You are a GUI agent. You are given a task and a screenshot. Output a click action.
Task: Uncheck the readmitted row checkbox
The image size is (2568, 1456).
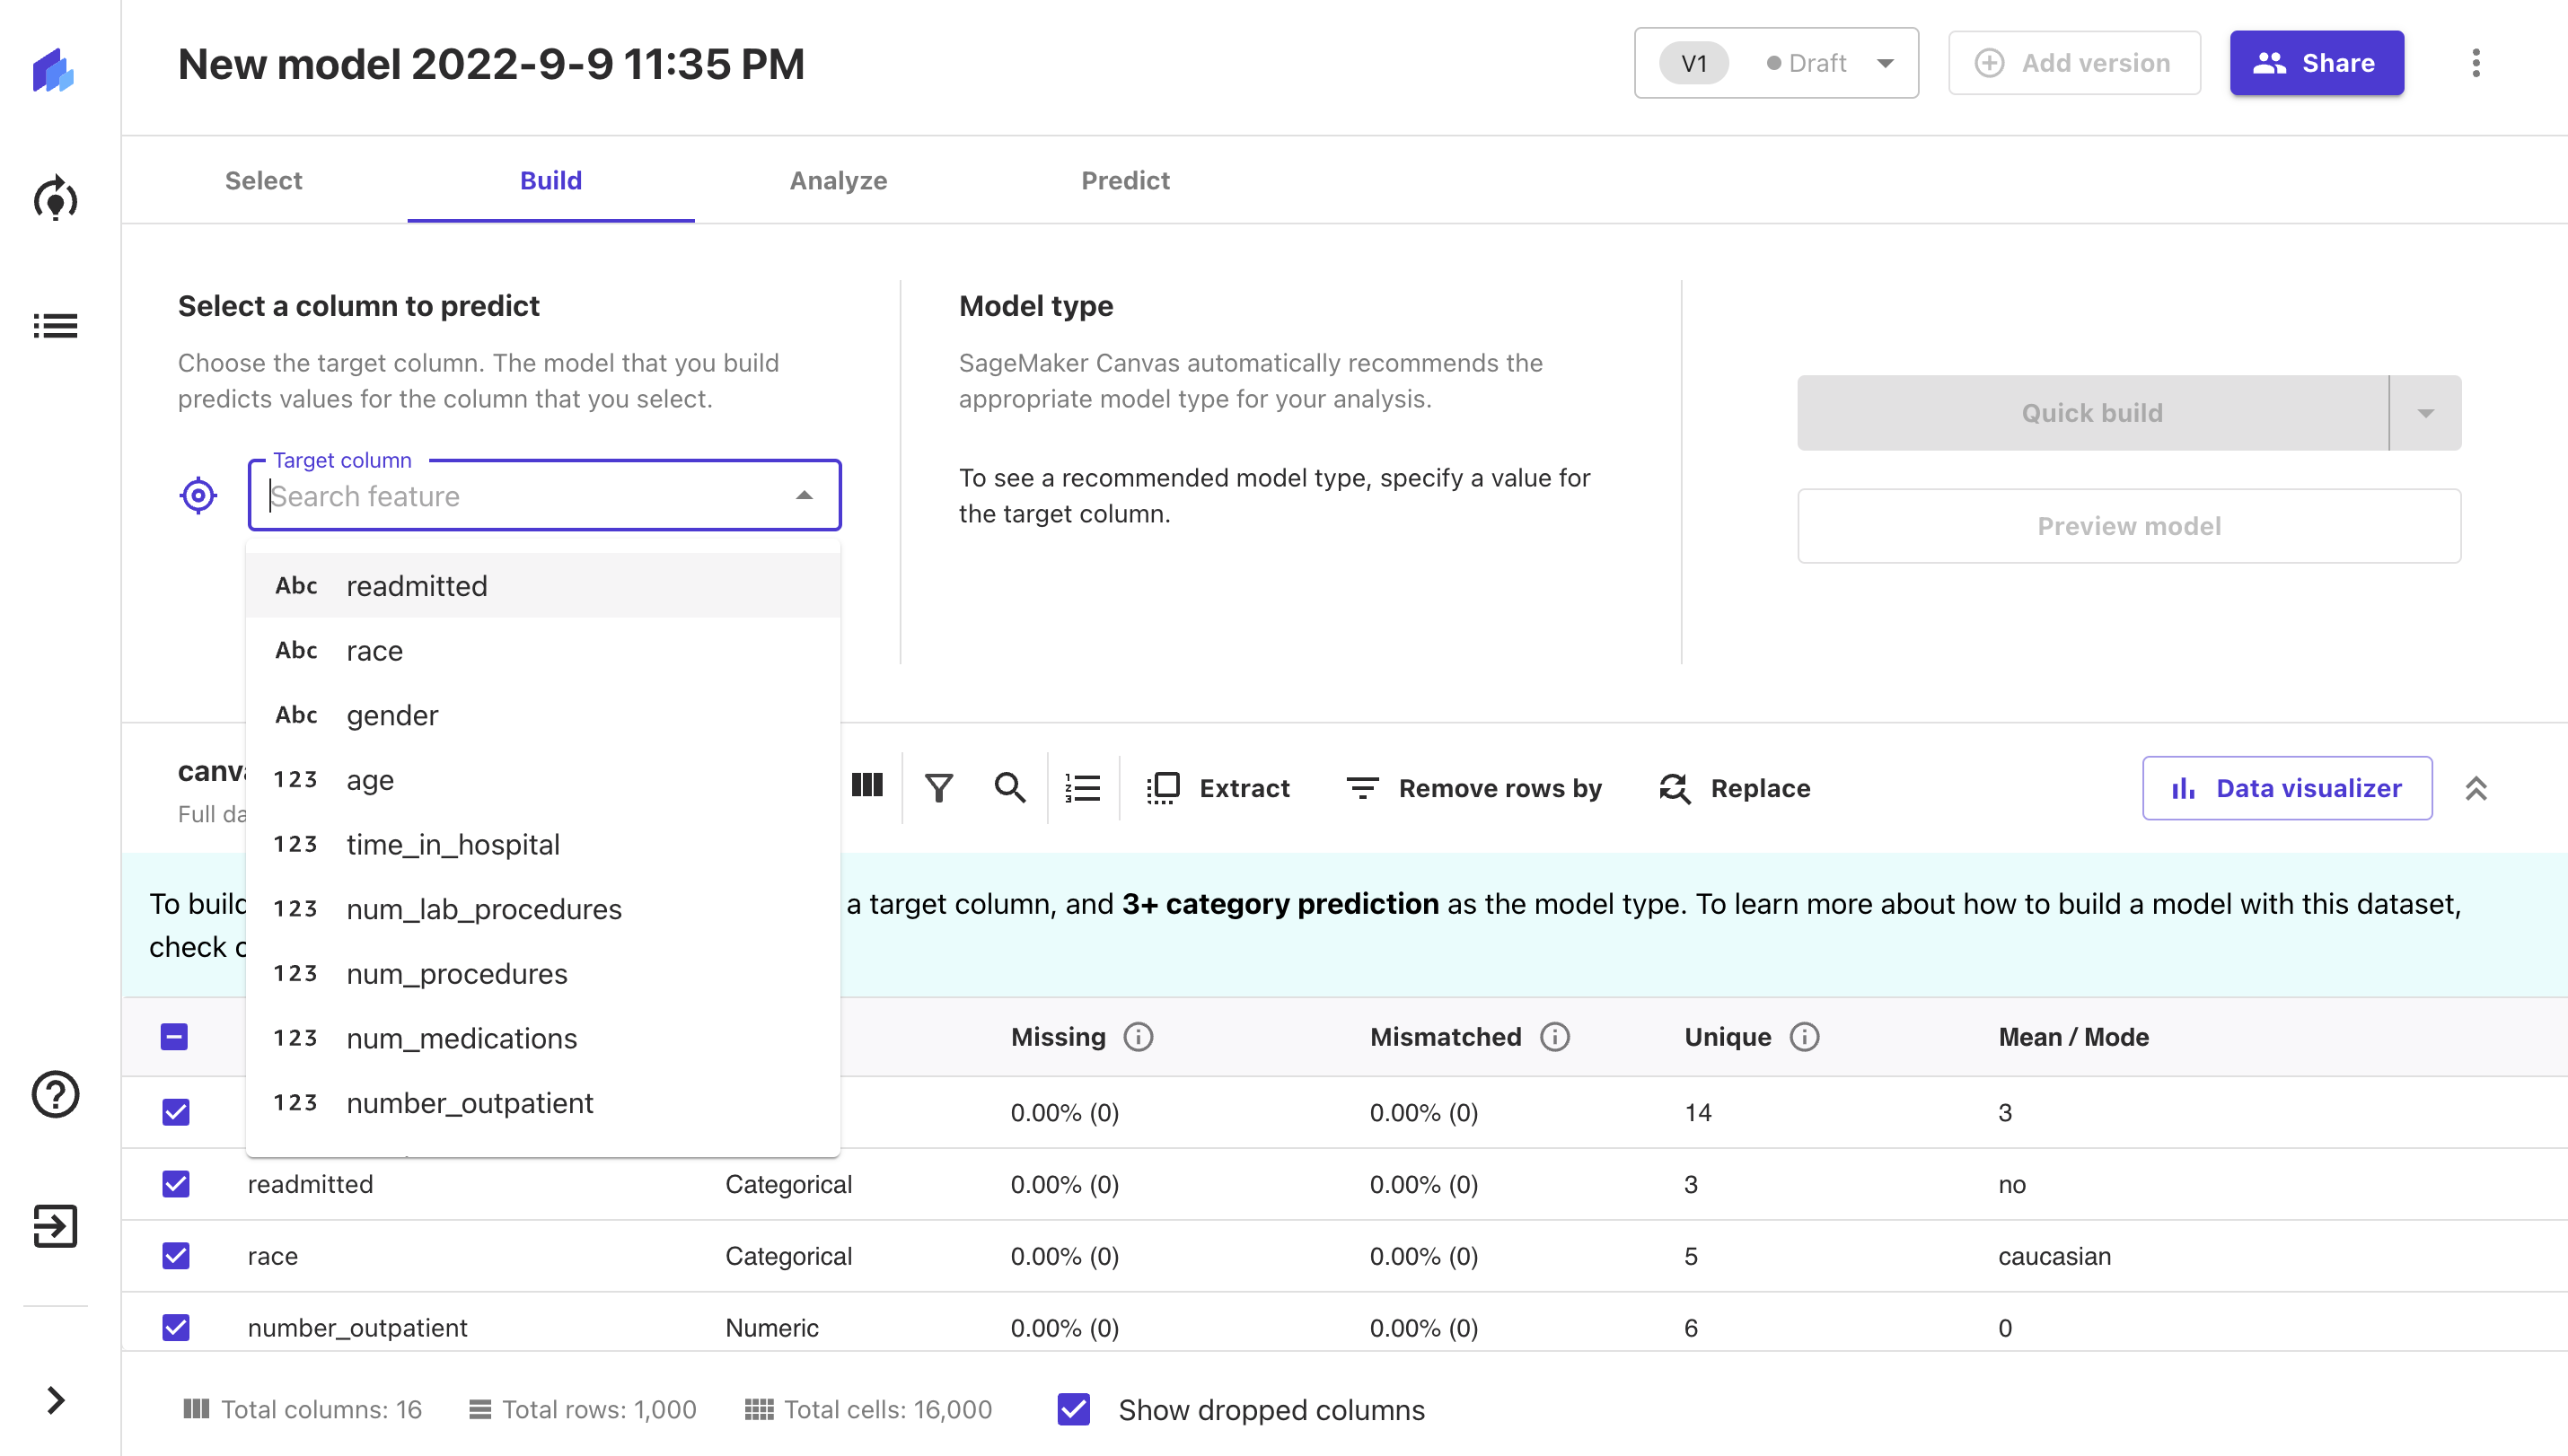[176, 1184]
